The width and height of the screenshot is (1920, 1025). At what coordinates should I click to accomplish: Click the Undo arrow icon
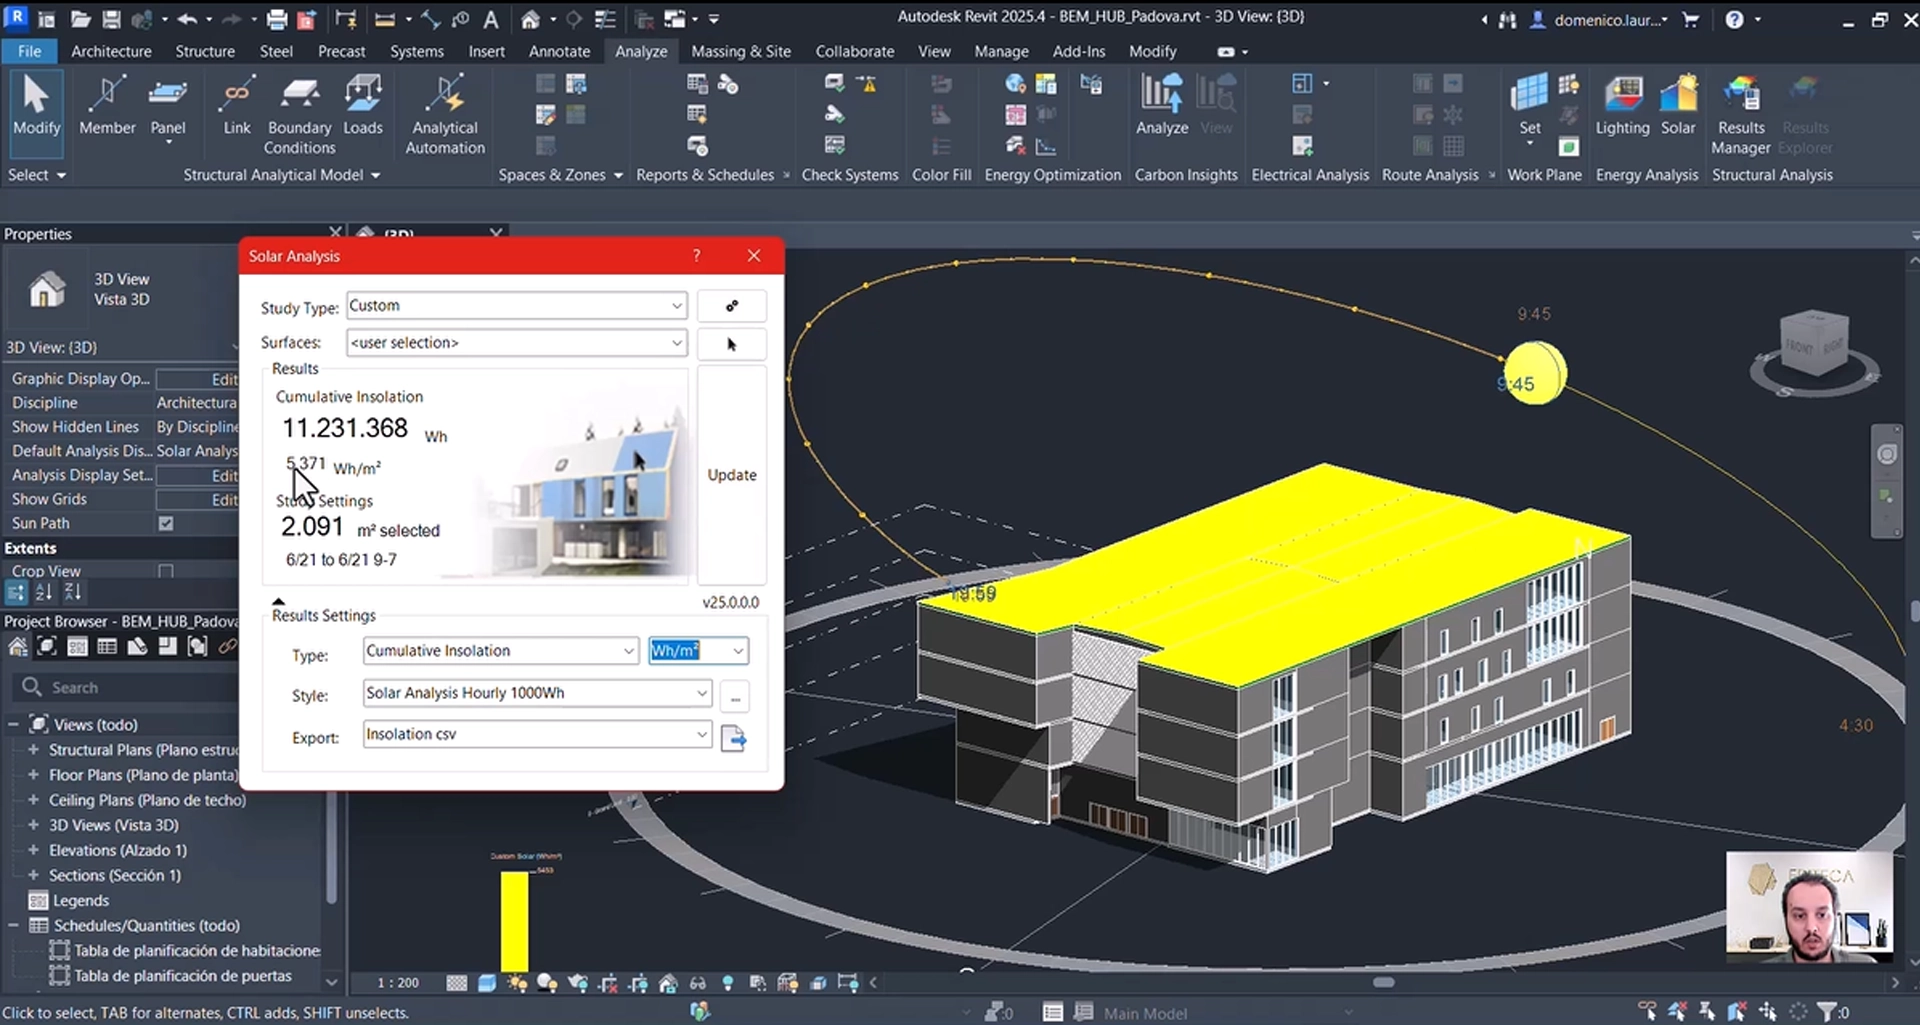tap(187, 19)
